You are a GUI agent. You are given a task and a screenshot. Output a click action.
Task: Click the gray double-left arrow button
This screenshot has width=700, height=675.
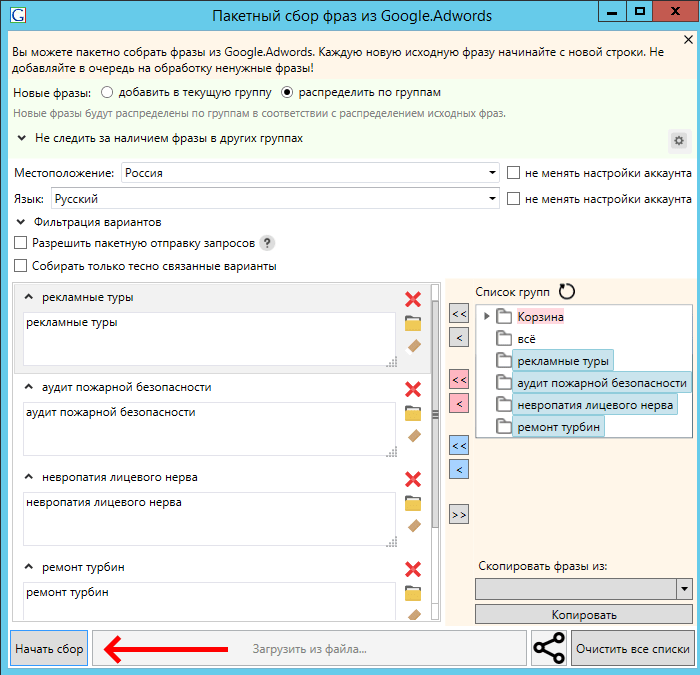coord(459,314)
